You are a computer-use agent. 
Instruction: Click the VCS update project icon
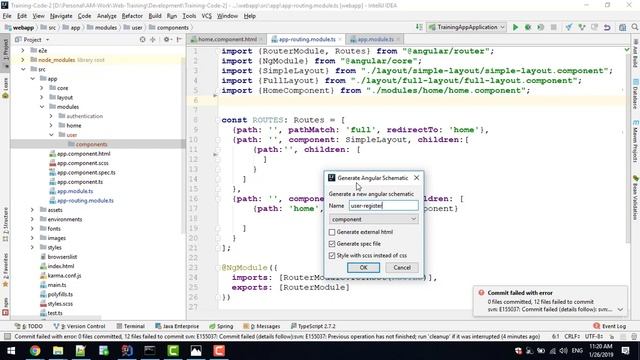tap(569, 27)
